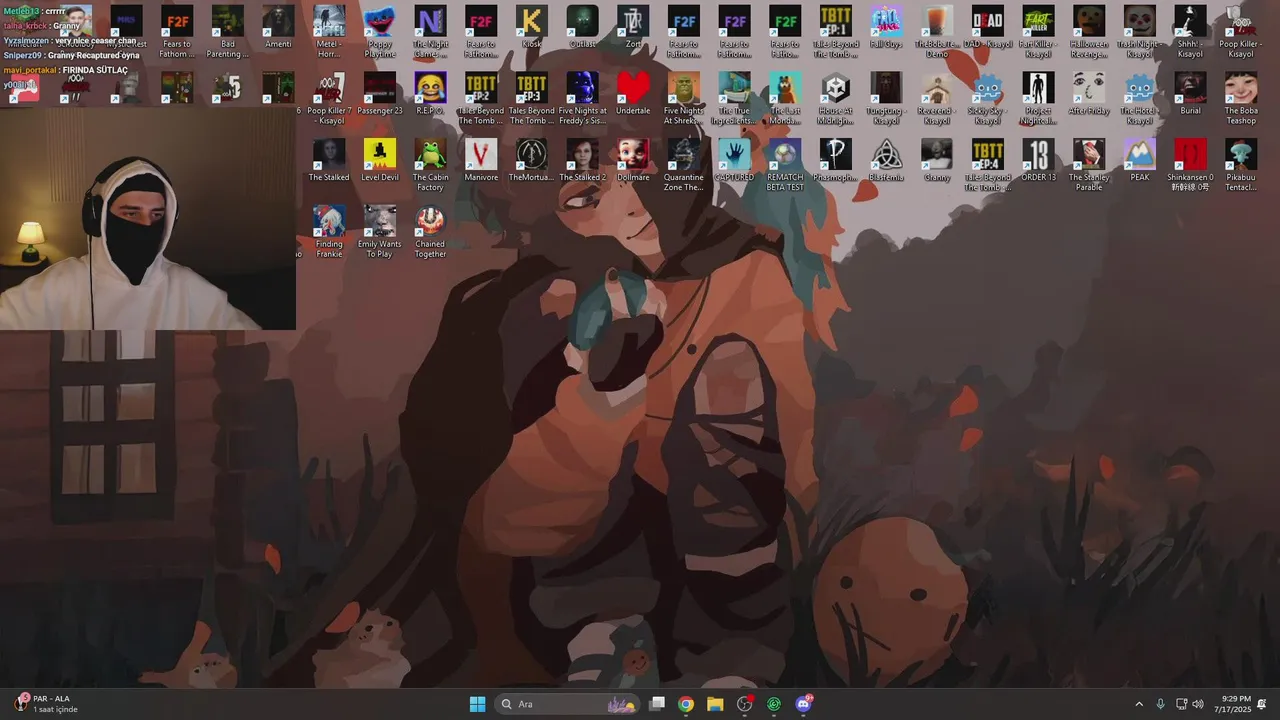Open the Windows Start menu
1280x720 pixels.
[x=477, y=704]
